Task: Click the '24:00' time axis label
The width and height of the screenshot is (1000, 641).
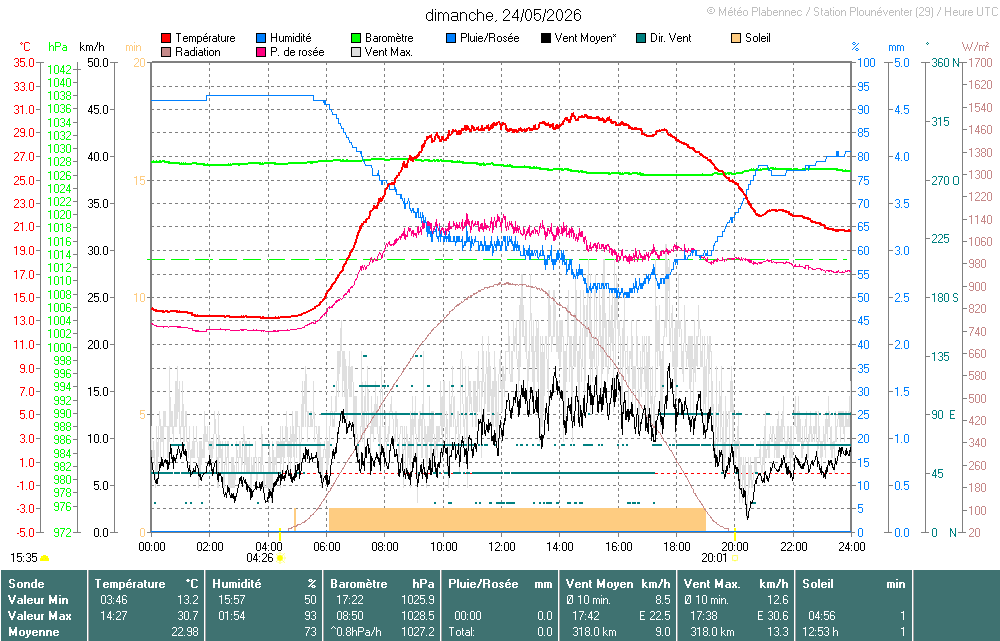Action: click(x=851, y=547)
